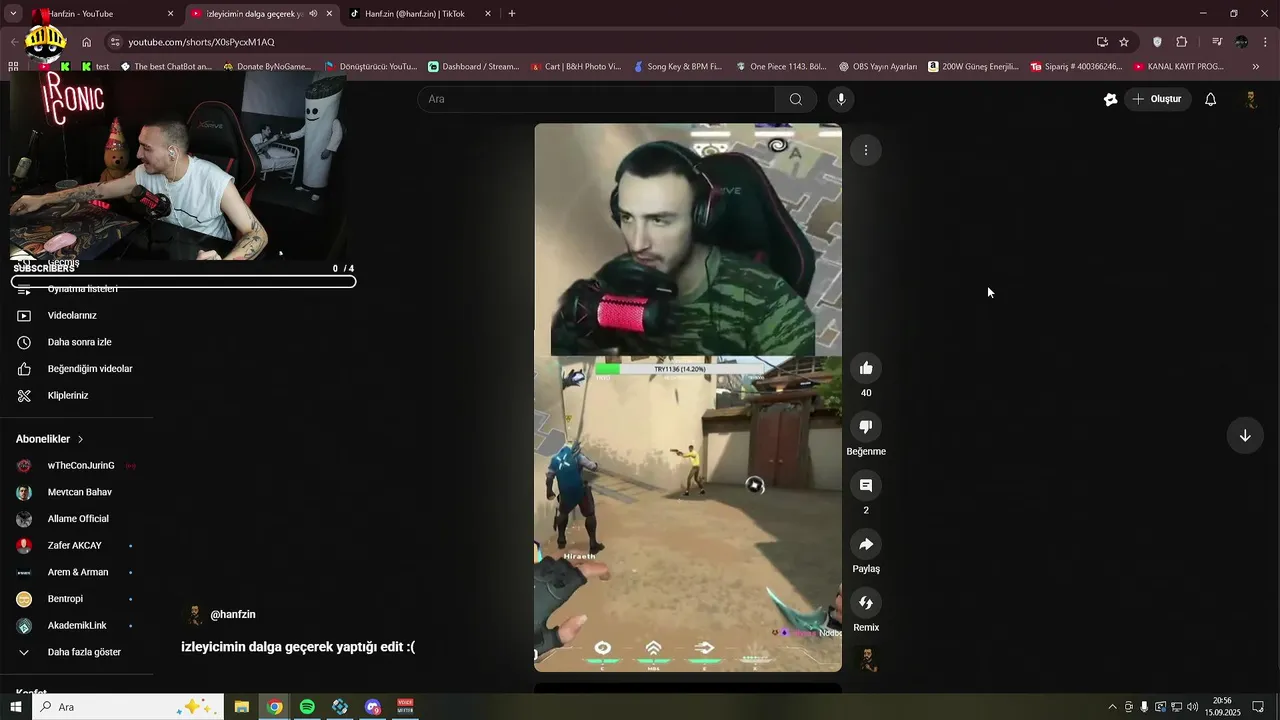
Task: Open channel avatar below Remix button
Action: 867,660
